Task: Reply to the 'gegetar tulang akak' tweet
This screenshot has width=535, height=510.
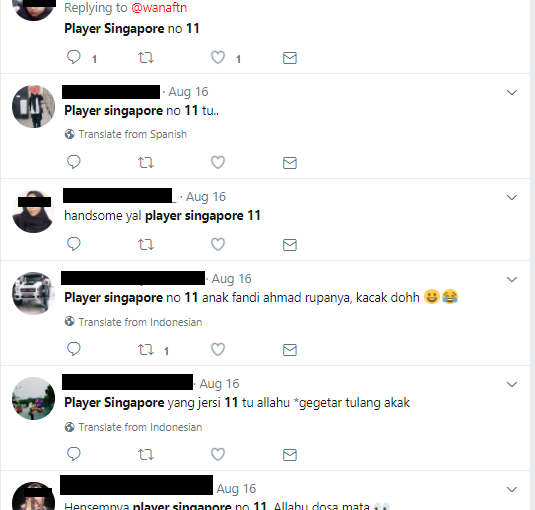Action: click(74, 454)
